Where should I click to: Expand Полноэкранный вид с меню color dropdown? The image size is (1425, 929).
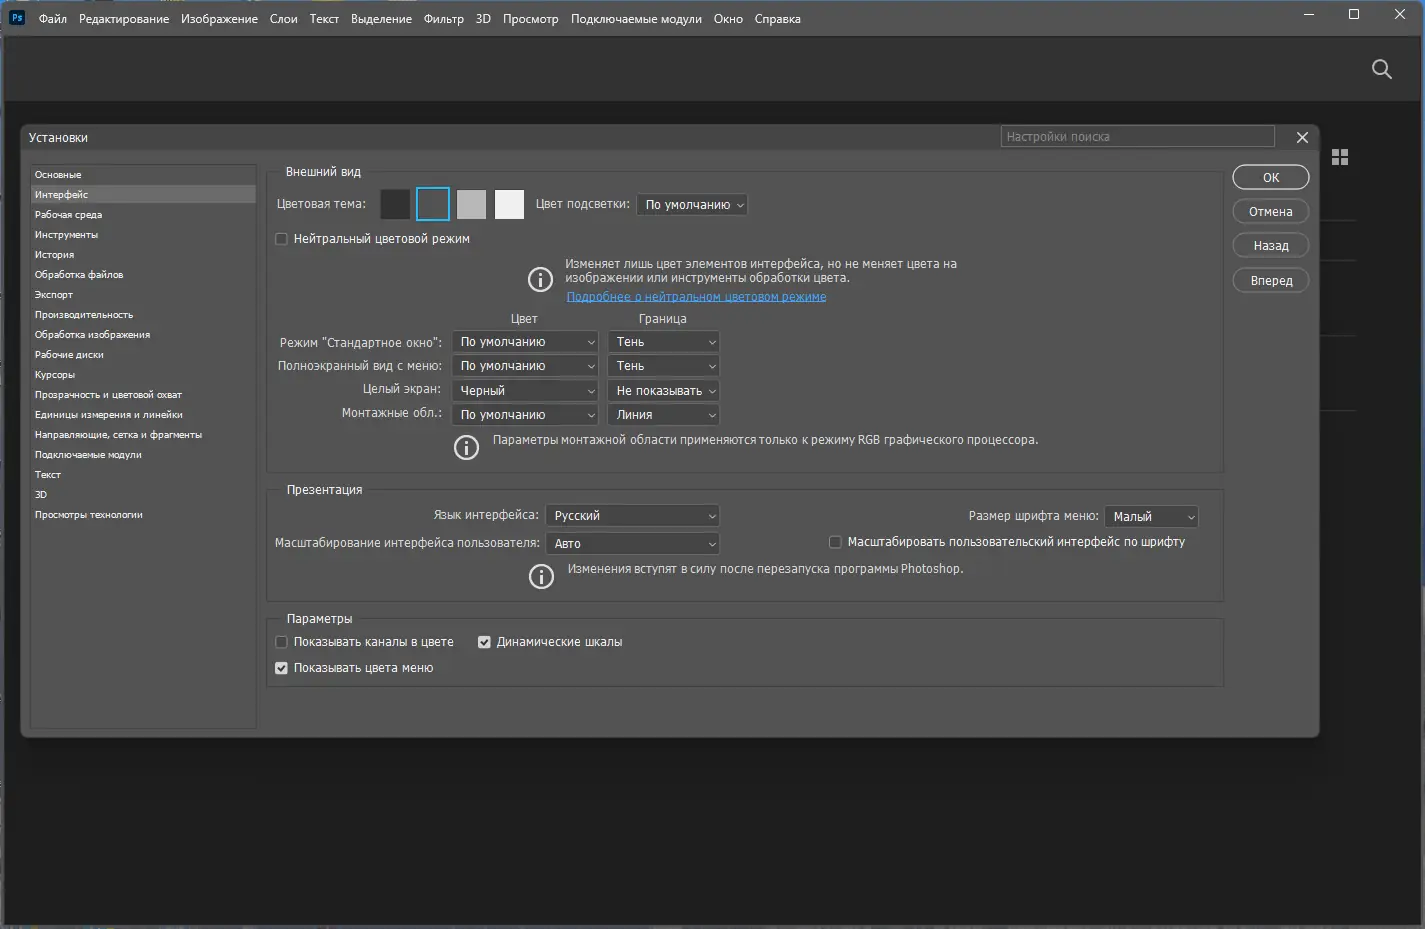coord(526,366)
